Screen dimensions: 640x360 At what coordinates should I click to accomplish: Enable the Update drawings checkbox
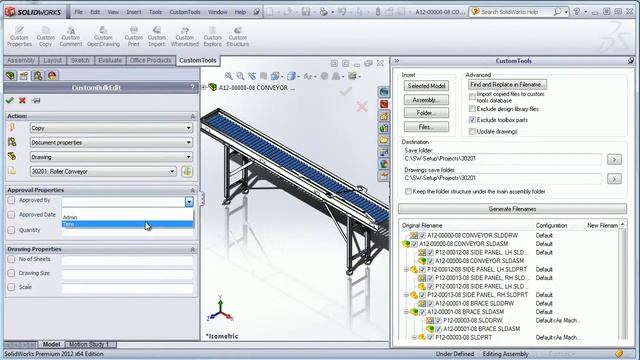pyautogui.click(x=472, y=131)
